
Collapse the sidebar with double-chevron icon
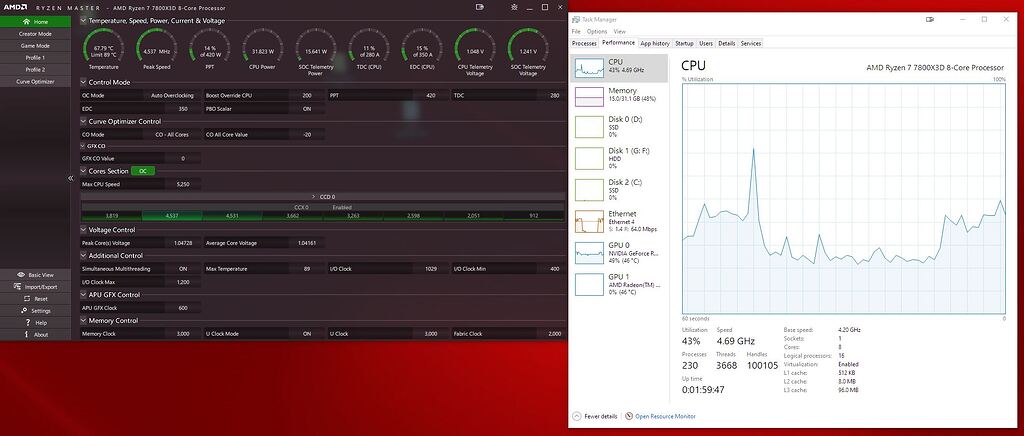[x=71, y=176]
